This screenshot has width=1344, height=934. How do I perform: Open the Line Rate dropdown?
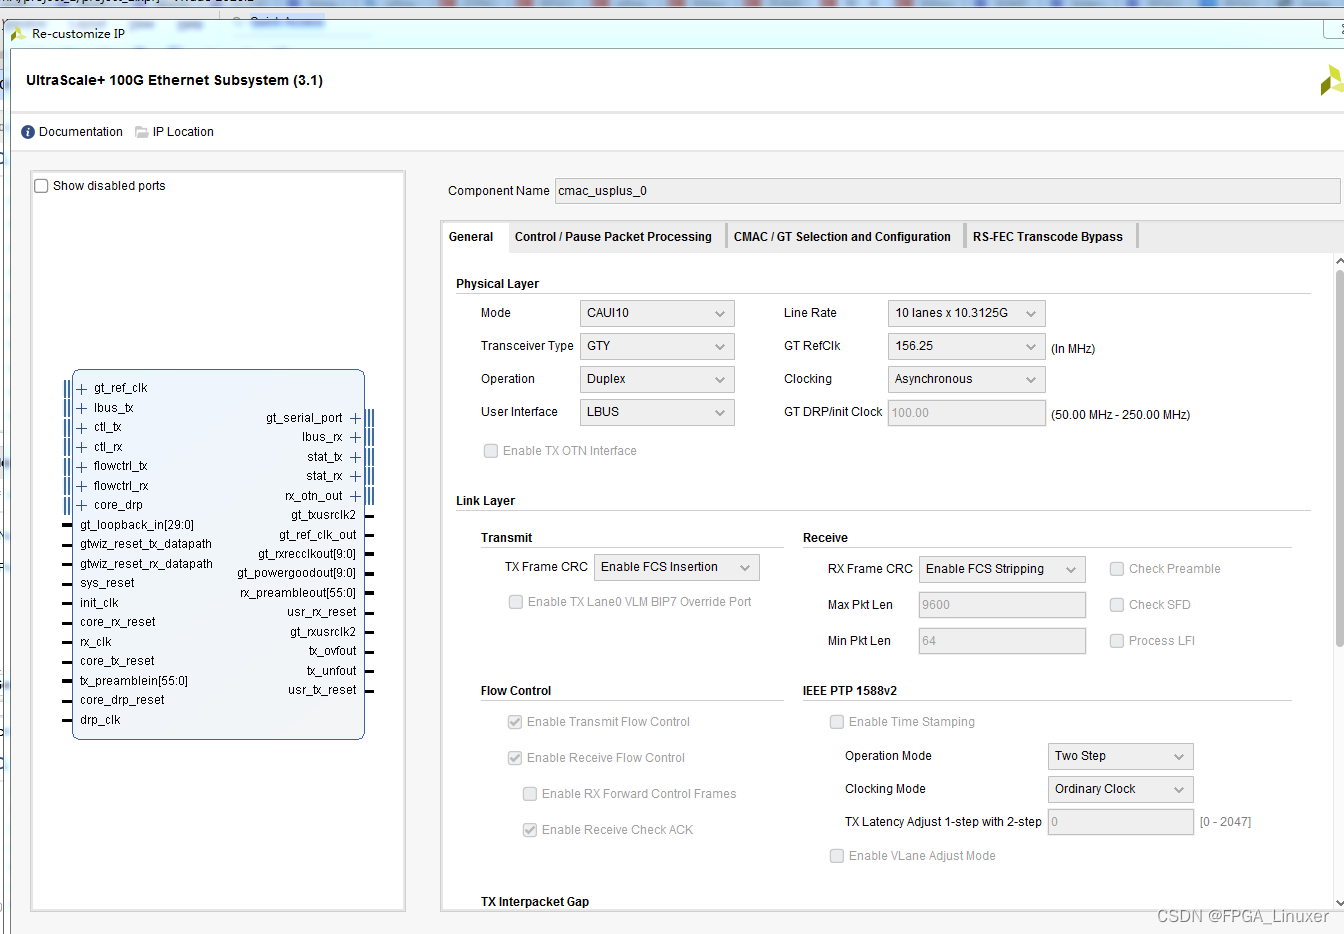pos(967,313)
